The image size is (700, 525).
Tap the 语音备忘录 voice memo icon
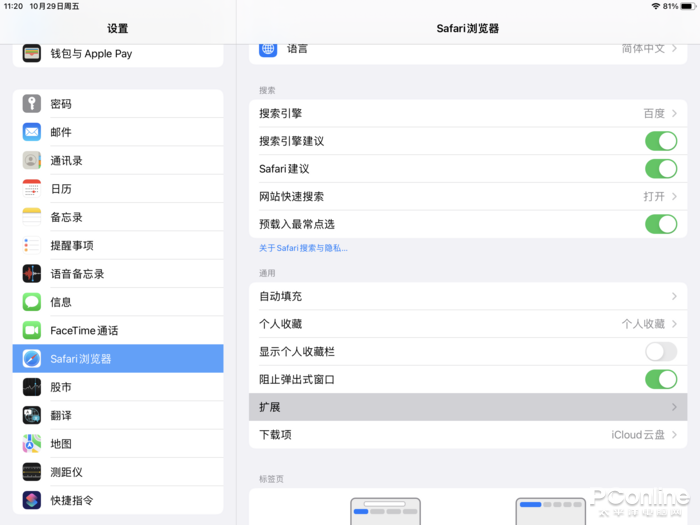pyautogui.click(x=32, y=273)
